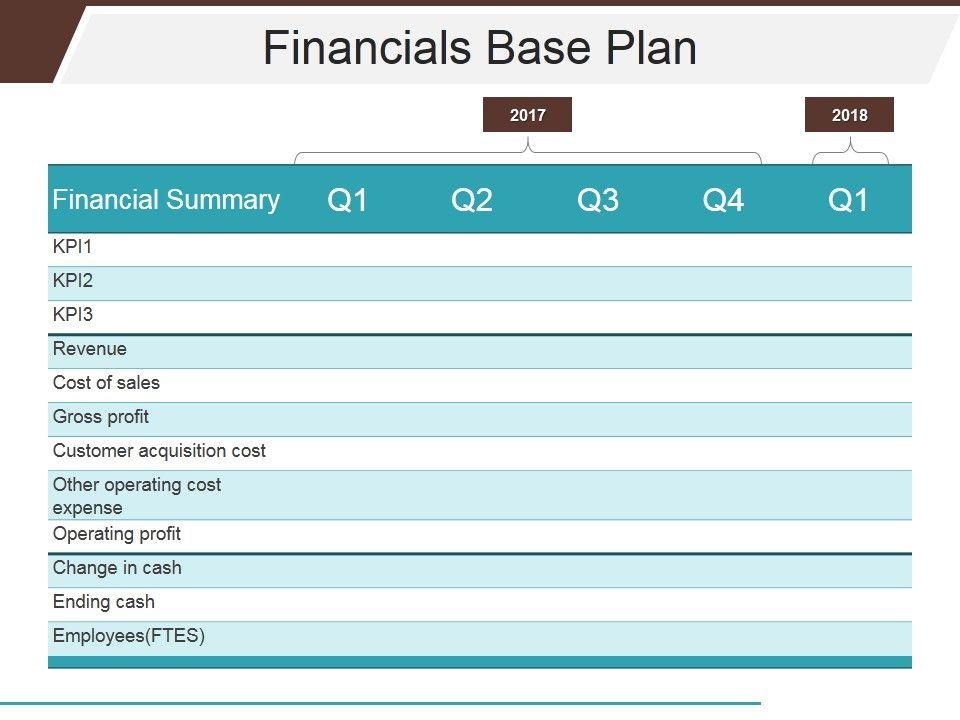Select the Gross profit row label

pos(101,417)
